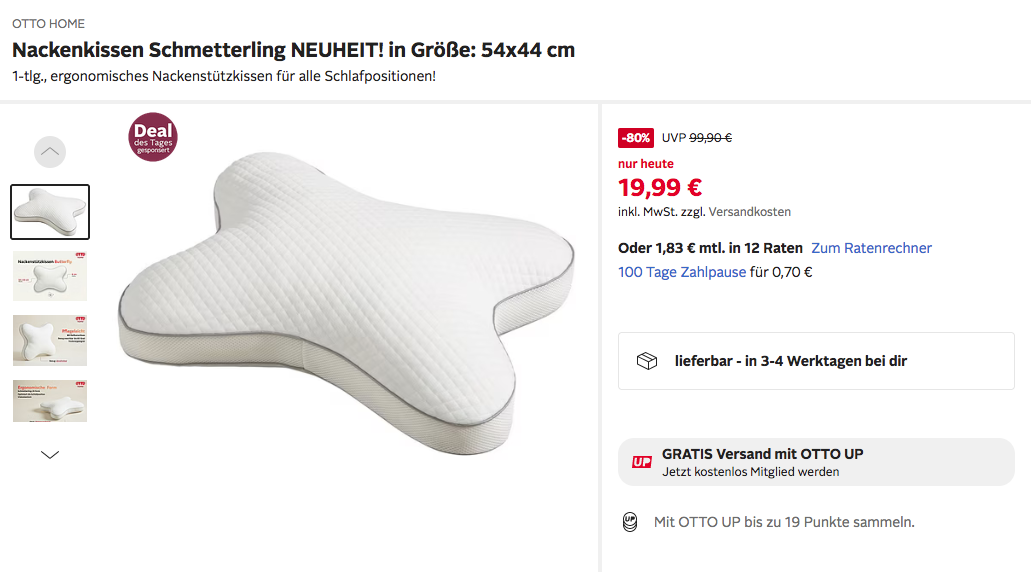Open the Versandkosten link

pyautogui.click(x=750, y=212)
